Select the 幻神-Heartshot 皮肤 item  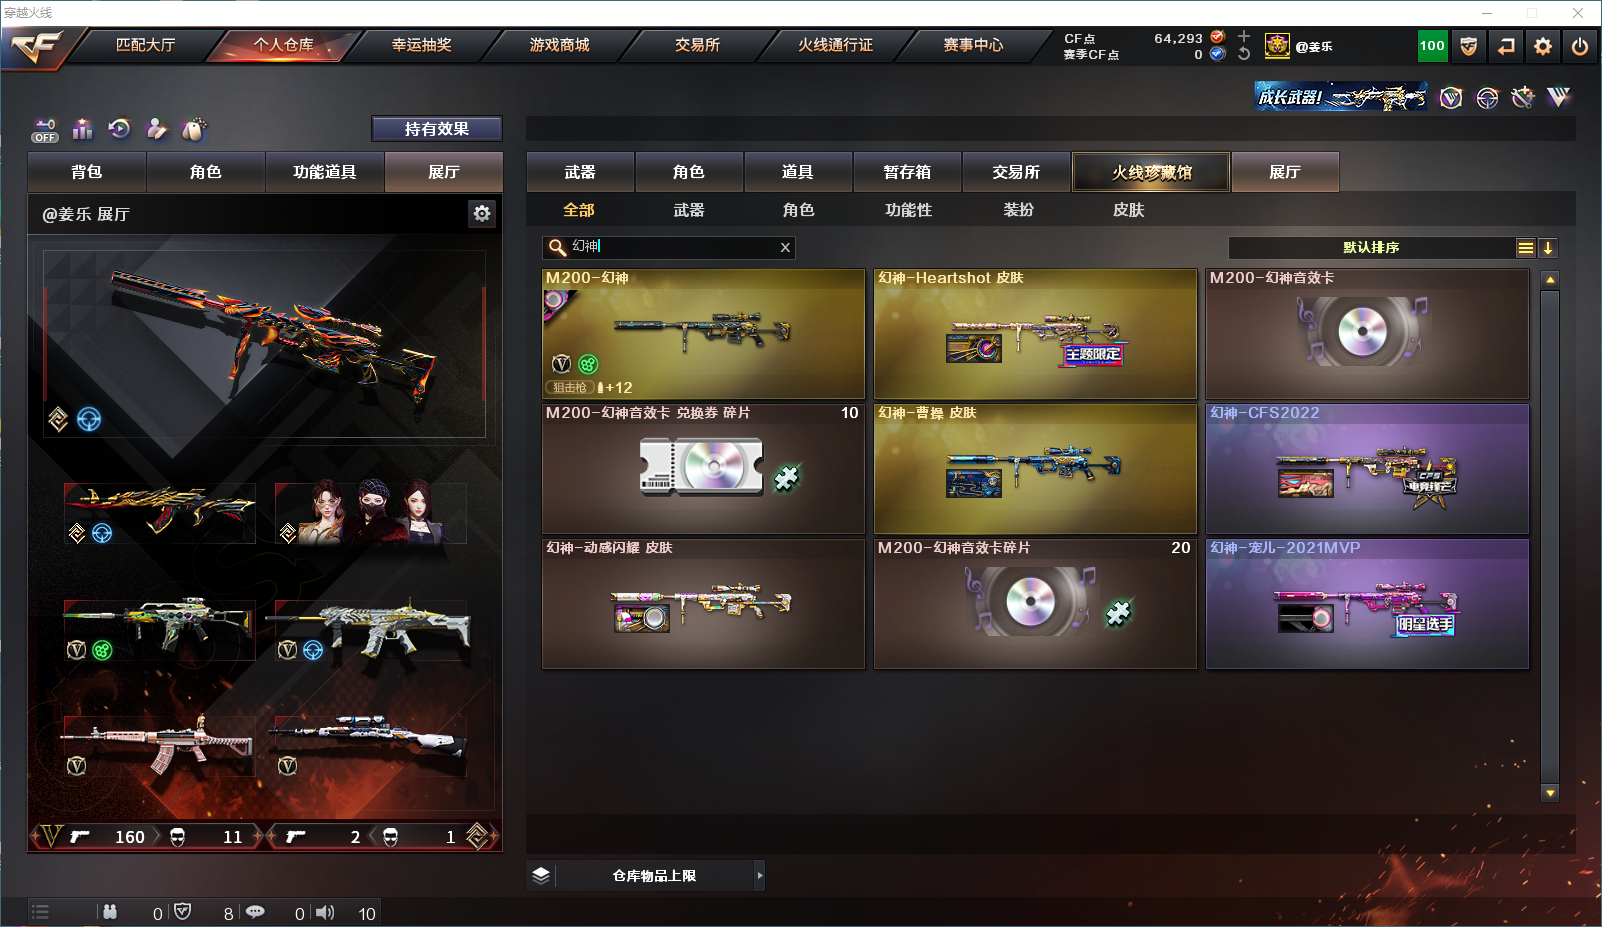1035,333
